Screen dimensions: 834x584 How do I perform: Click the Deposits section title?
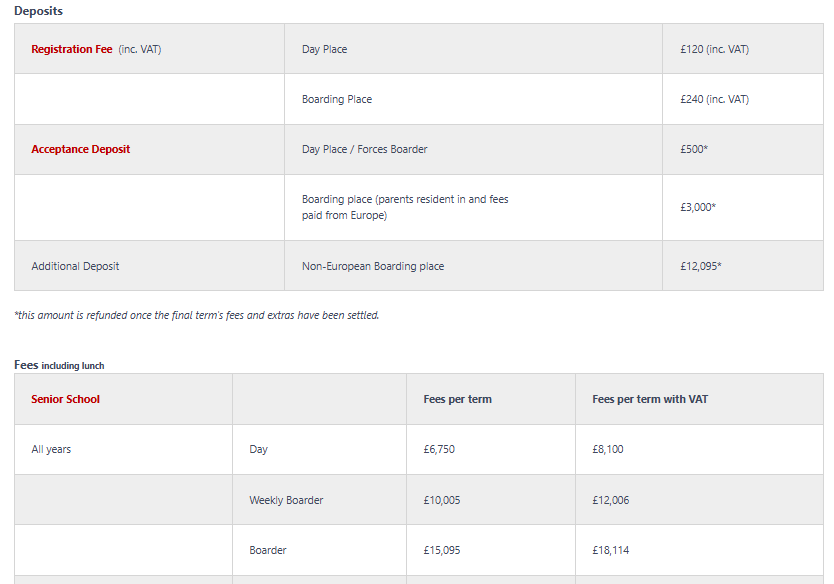pyautogui.click(x=38, y=11)
